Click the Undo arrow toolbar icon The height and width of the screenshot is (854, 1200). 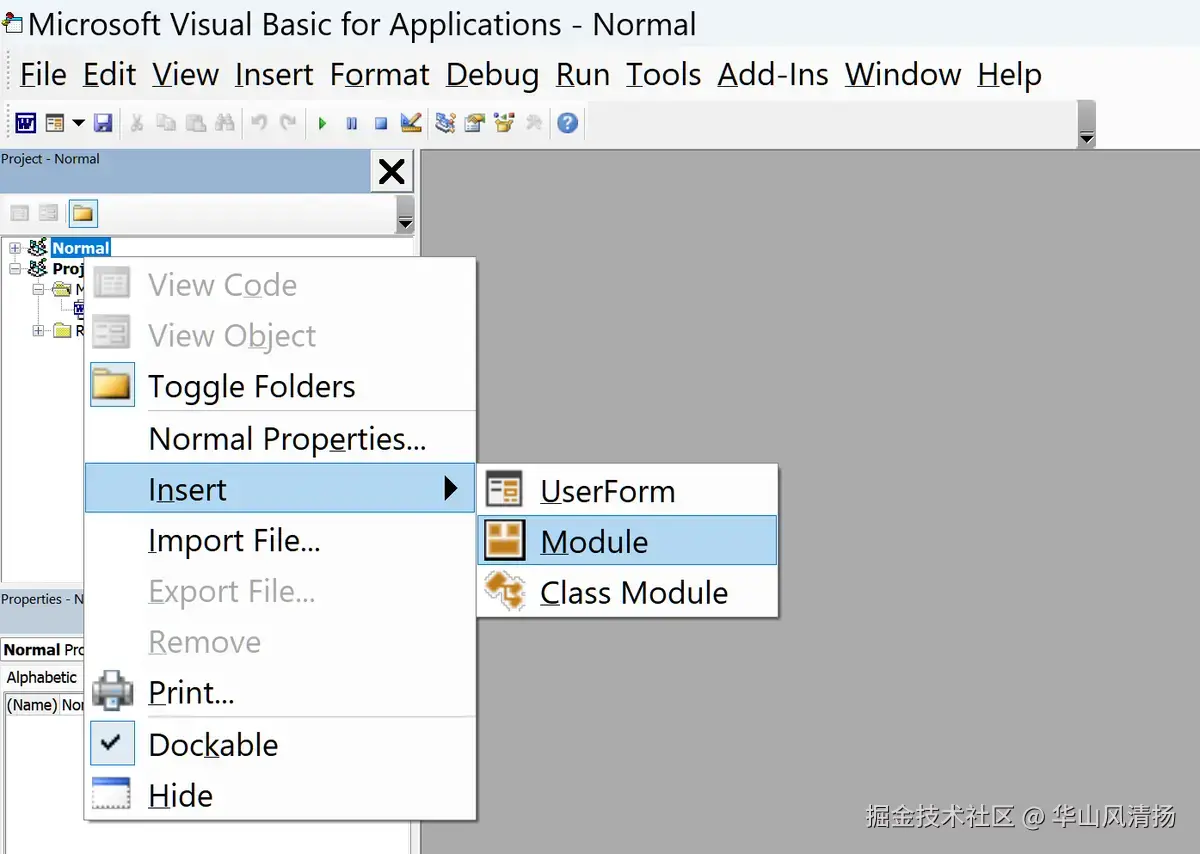[x=259, y=123]
